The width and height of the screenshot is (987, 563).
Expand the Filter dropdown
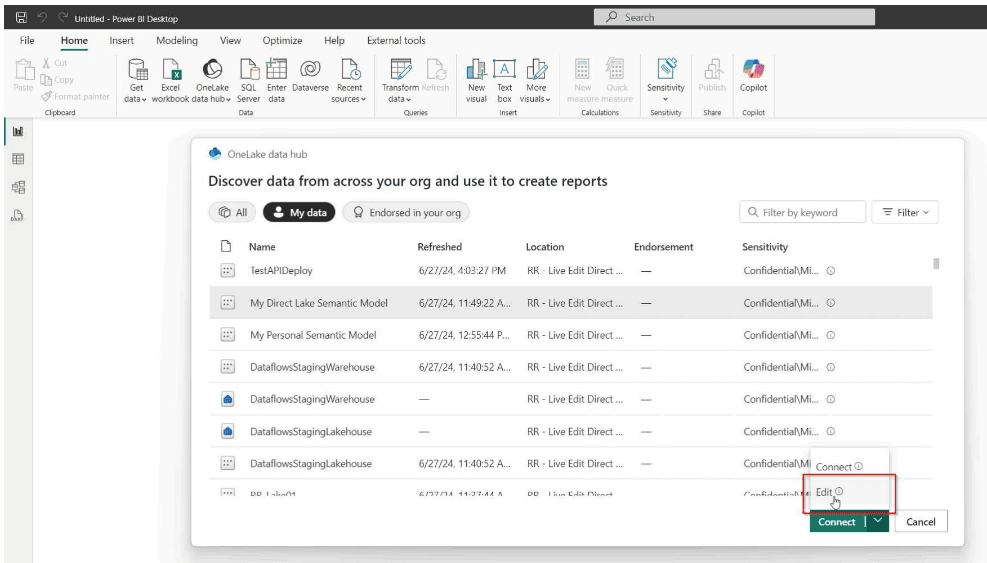(905, 213)
